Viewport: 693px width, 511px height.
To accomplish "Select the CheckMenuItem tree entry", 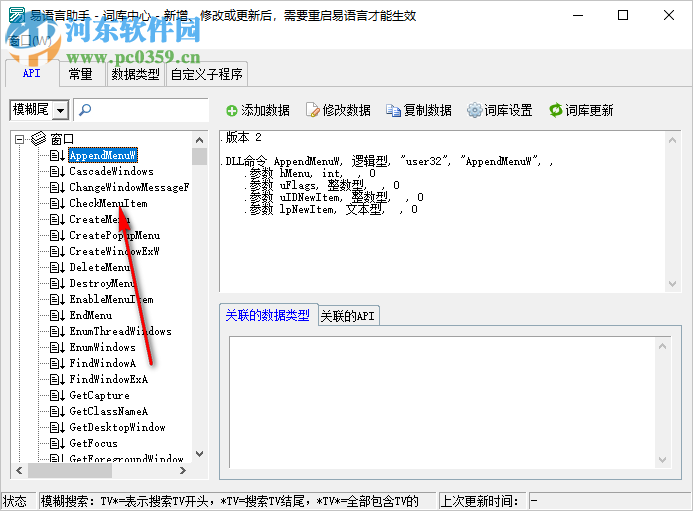I will [108, 203].
